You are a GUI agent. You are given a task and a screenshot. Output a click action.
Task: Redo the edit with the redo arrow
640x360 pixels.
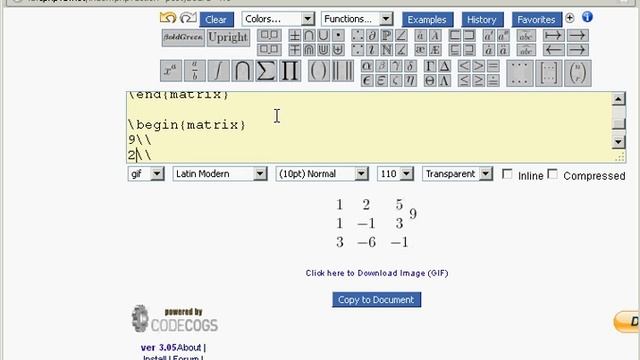(x=188, y=18)
